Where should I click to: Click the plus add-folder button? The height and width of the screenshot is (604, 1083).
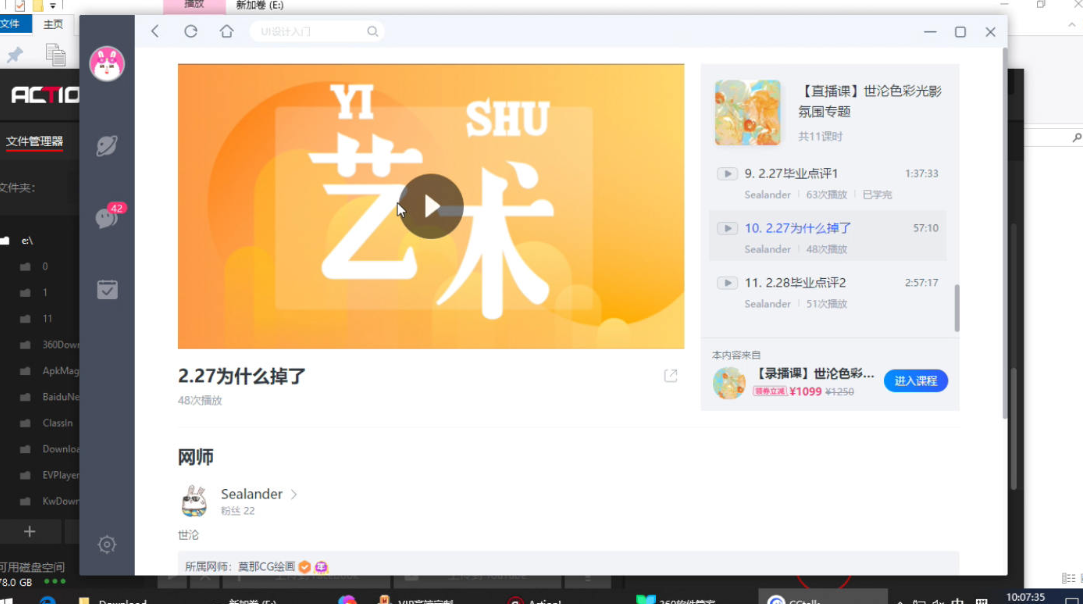[29, 531]
